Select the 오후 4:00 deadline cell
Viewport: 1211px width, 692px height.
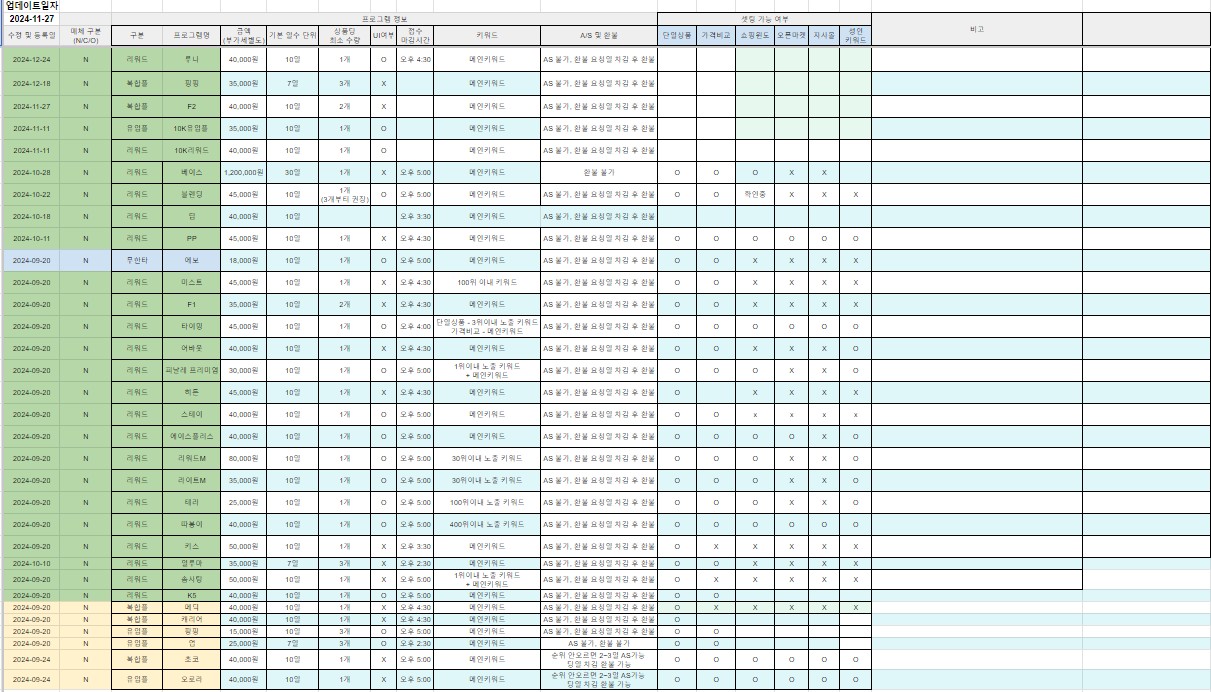click(x=415, y=326)
